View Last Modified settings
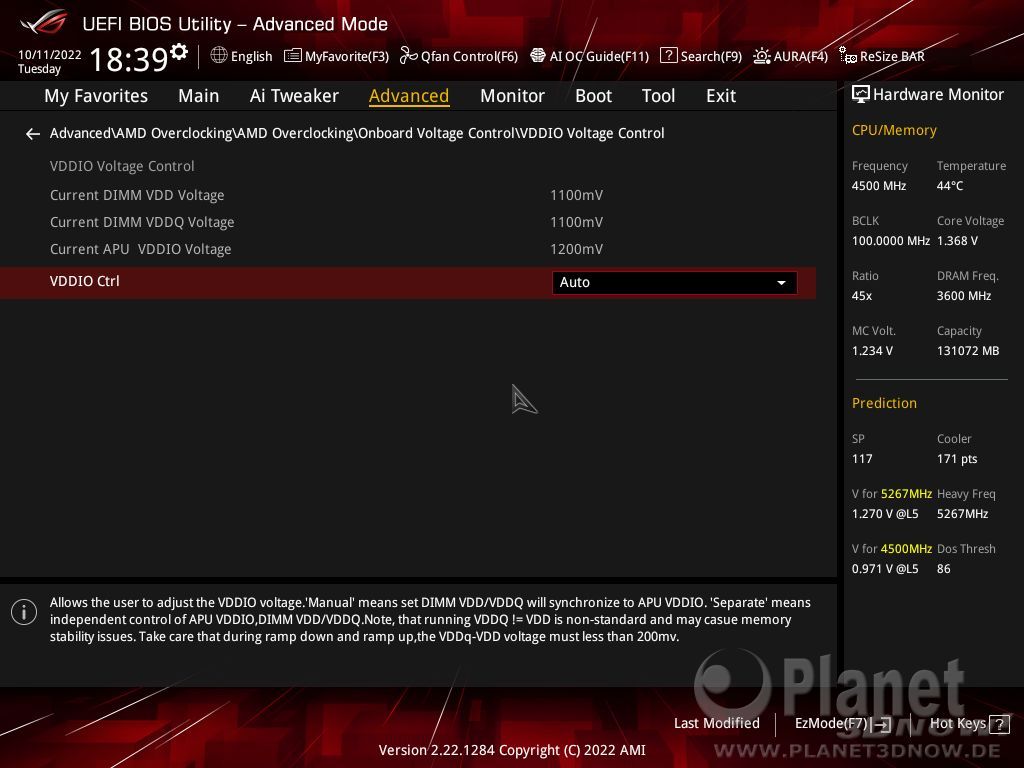 pos(716,724)
